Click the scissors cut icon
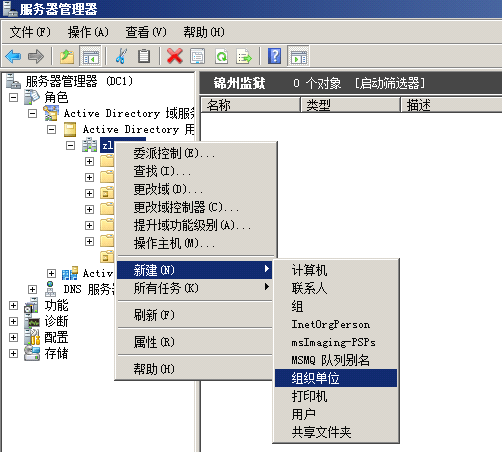The image size is (502, 452). point(121,56)
